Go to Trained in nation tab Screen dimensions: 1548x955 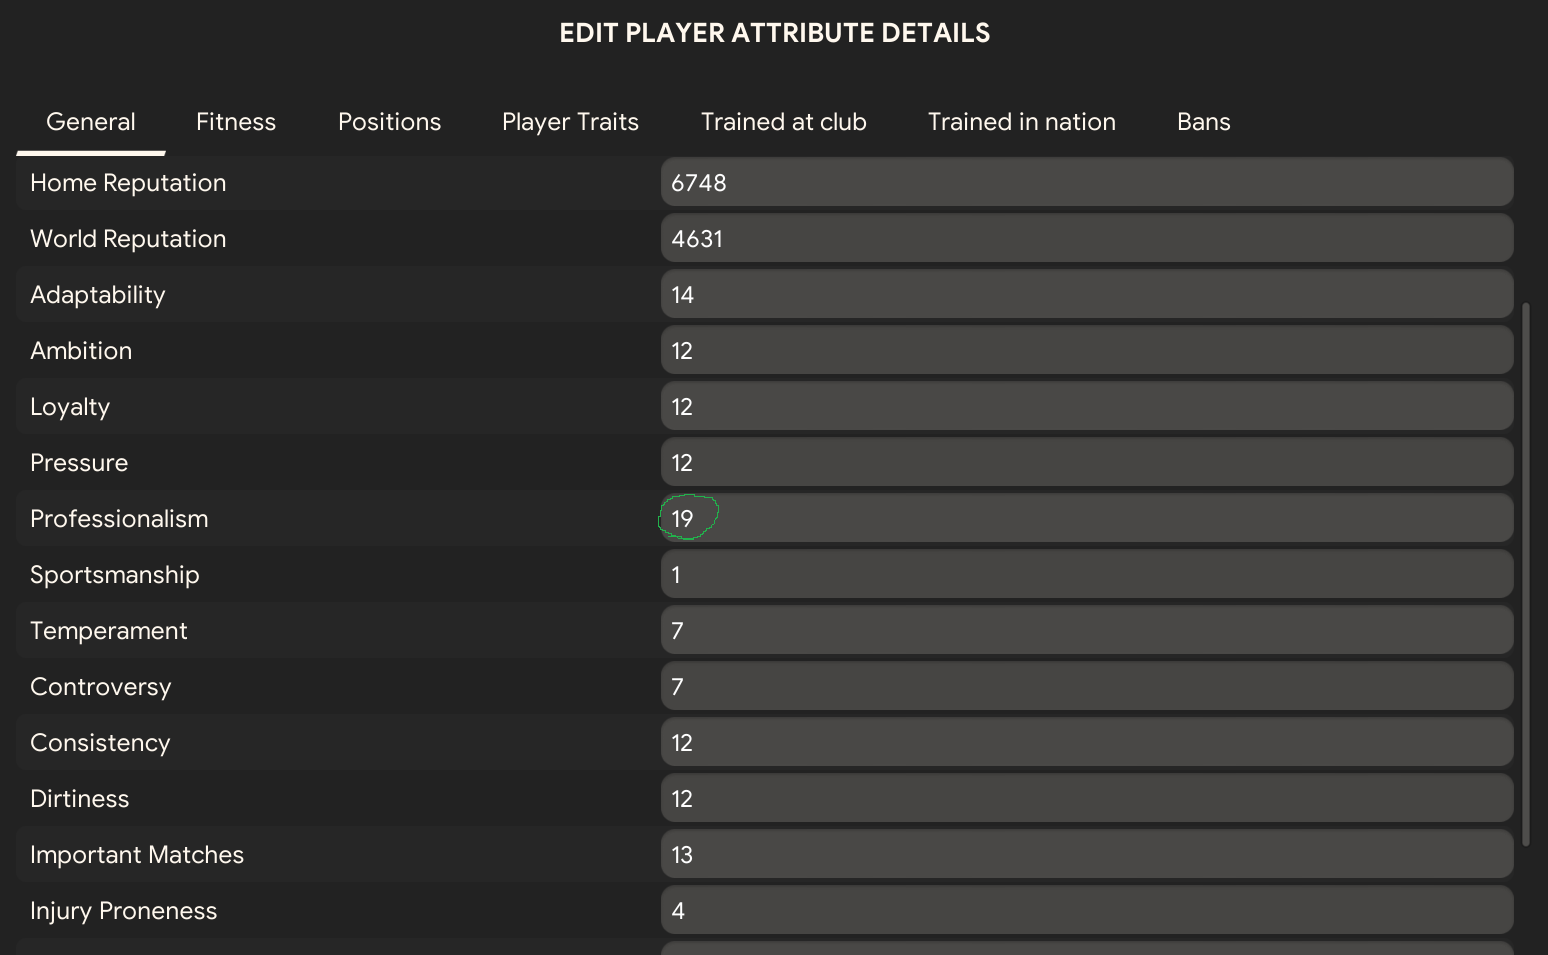click(x=1021, y=122)
